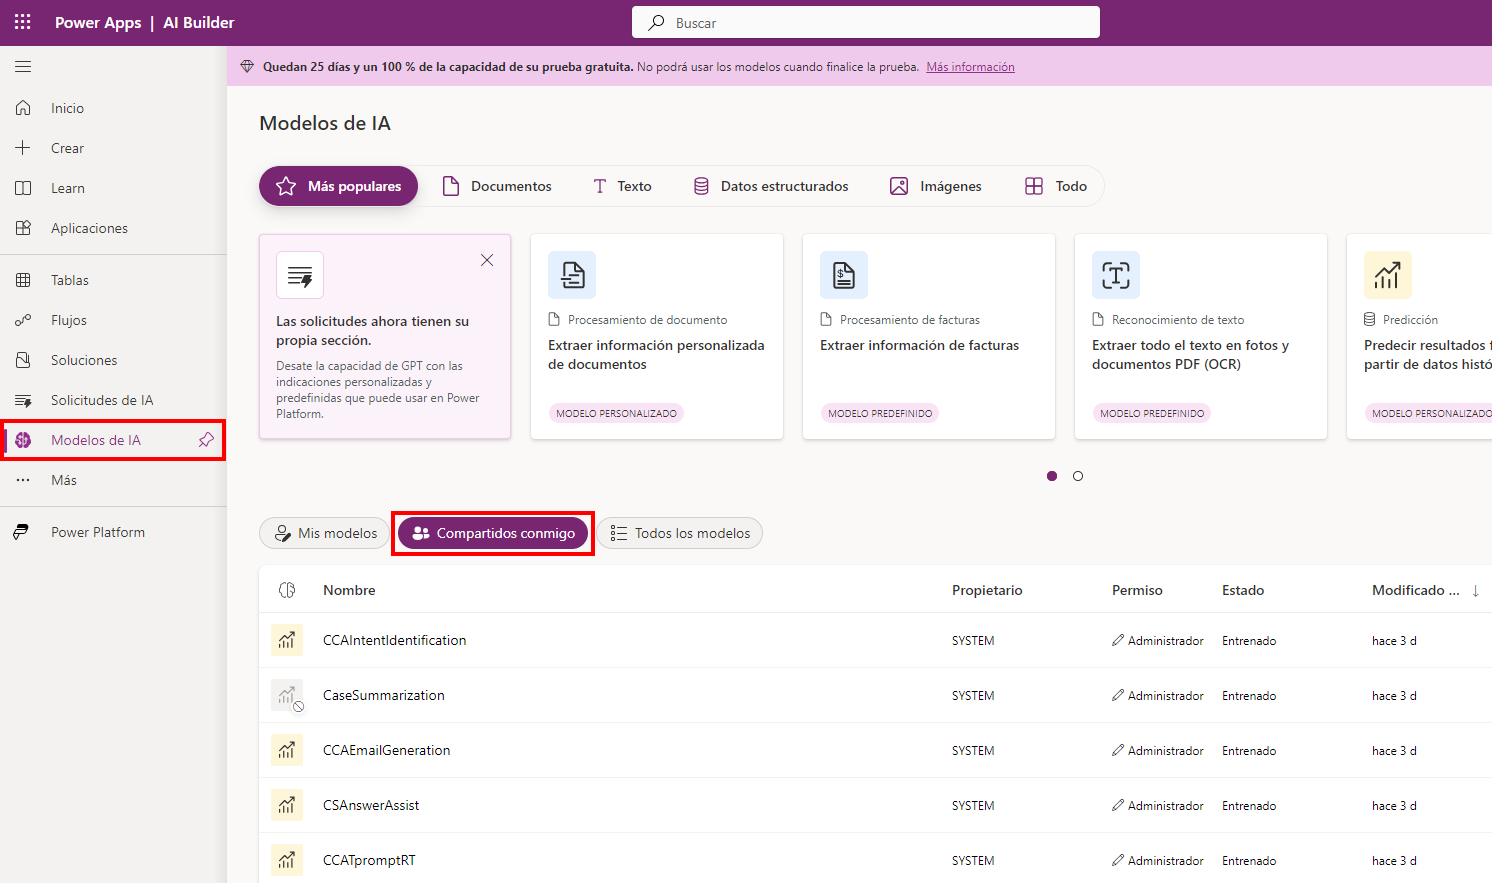1492x883 pixels.
Task: Click the Power Apps title
Action: (98, 22)
